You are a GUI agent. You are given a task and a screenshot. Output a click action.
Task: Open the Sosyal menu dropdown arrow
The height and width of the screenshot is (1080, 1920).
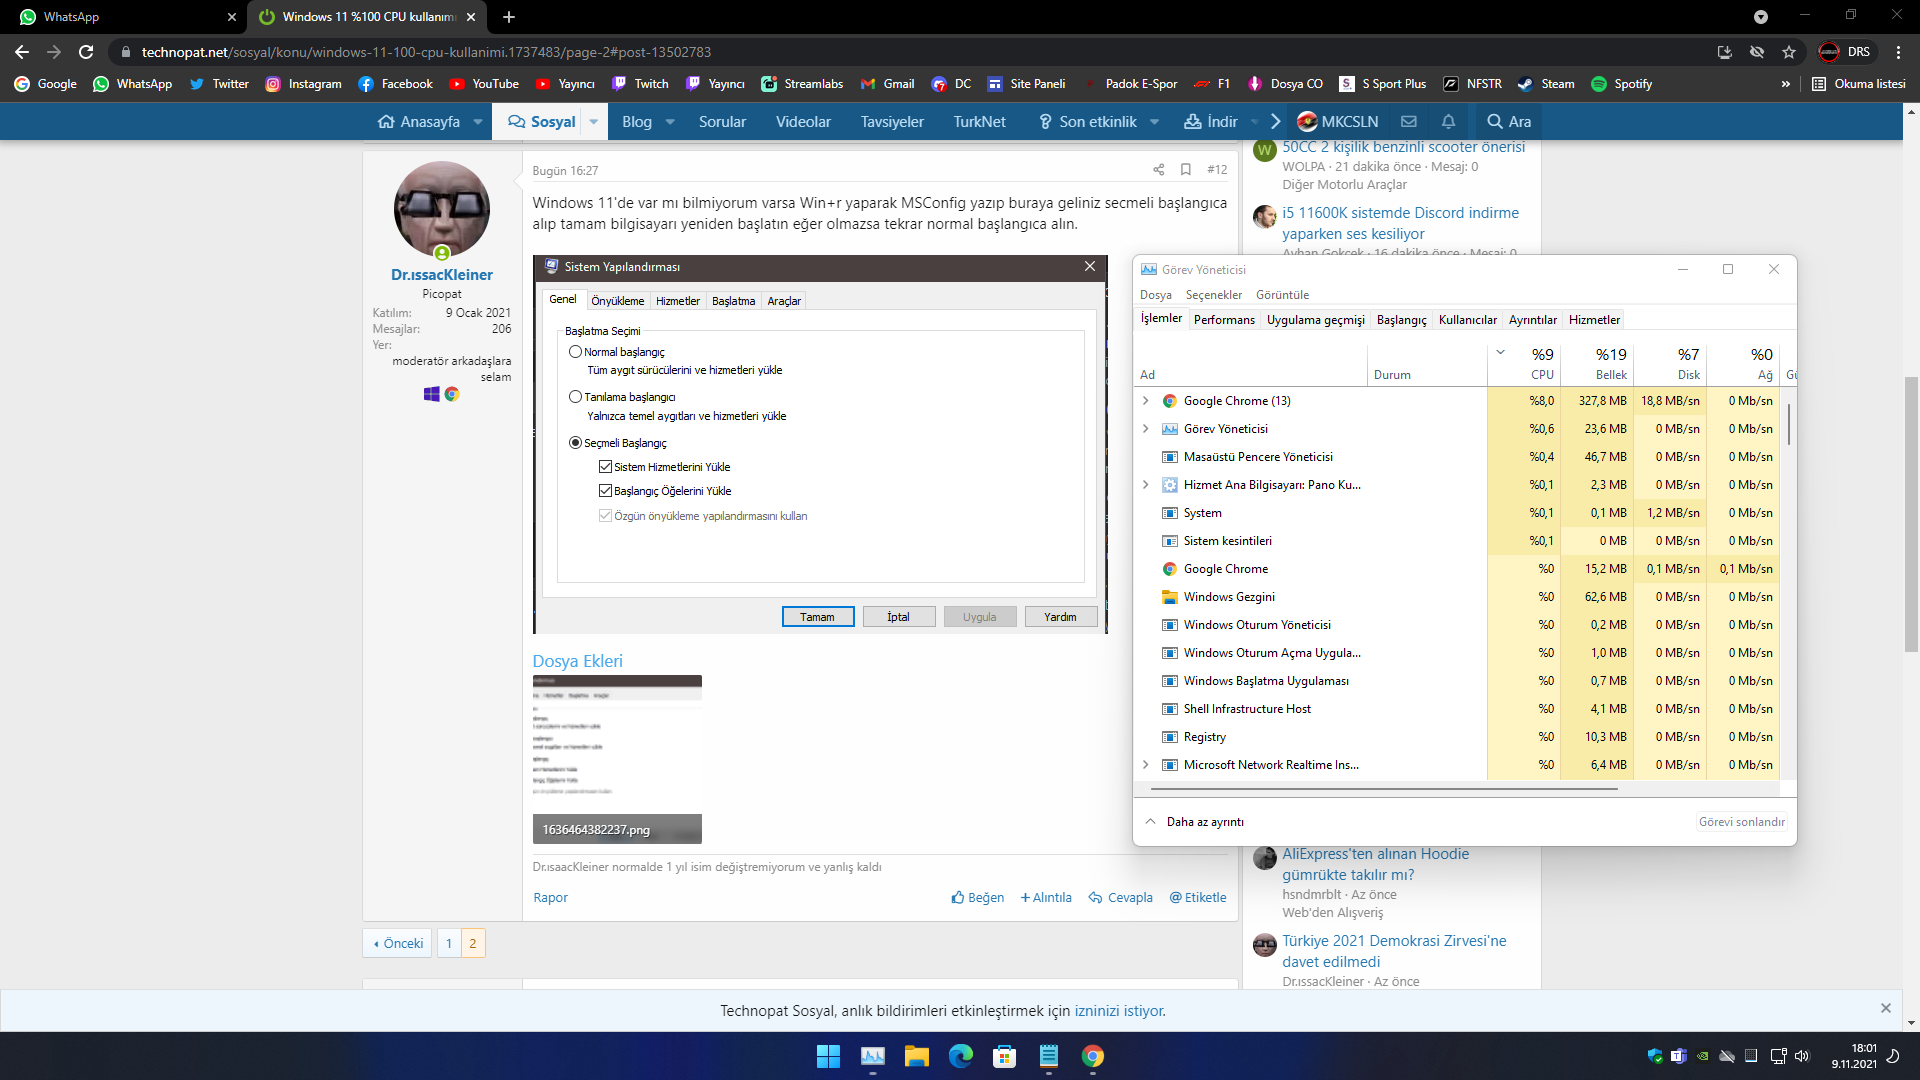(x=594, y=122)
